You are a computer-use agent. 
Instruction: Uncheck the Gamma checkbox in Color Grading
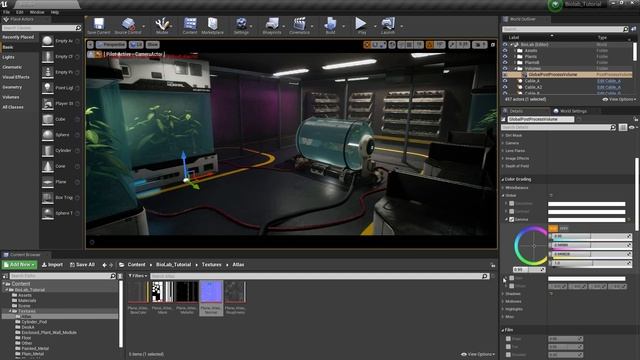click(x=511, y=220)
